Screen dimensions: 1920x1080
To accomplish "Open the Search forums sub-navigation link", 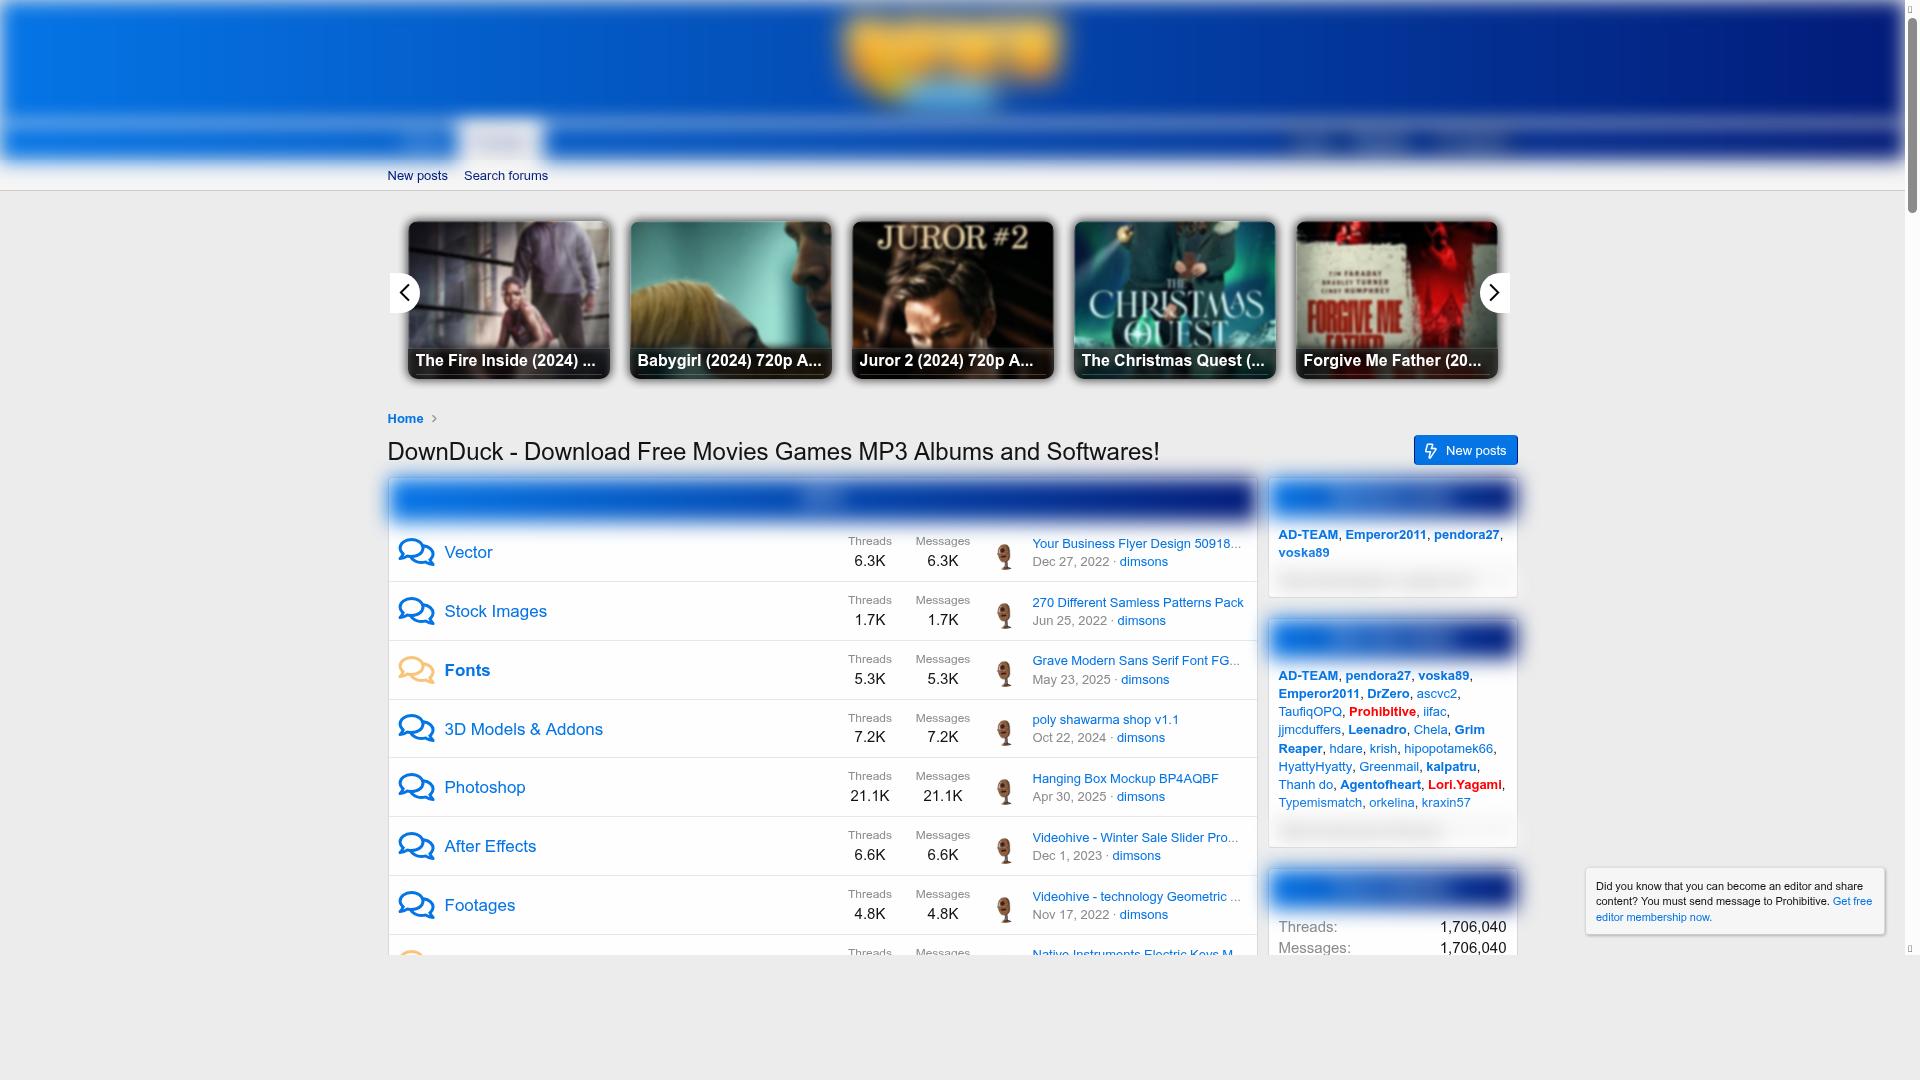I will 505,176.
